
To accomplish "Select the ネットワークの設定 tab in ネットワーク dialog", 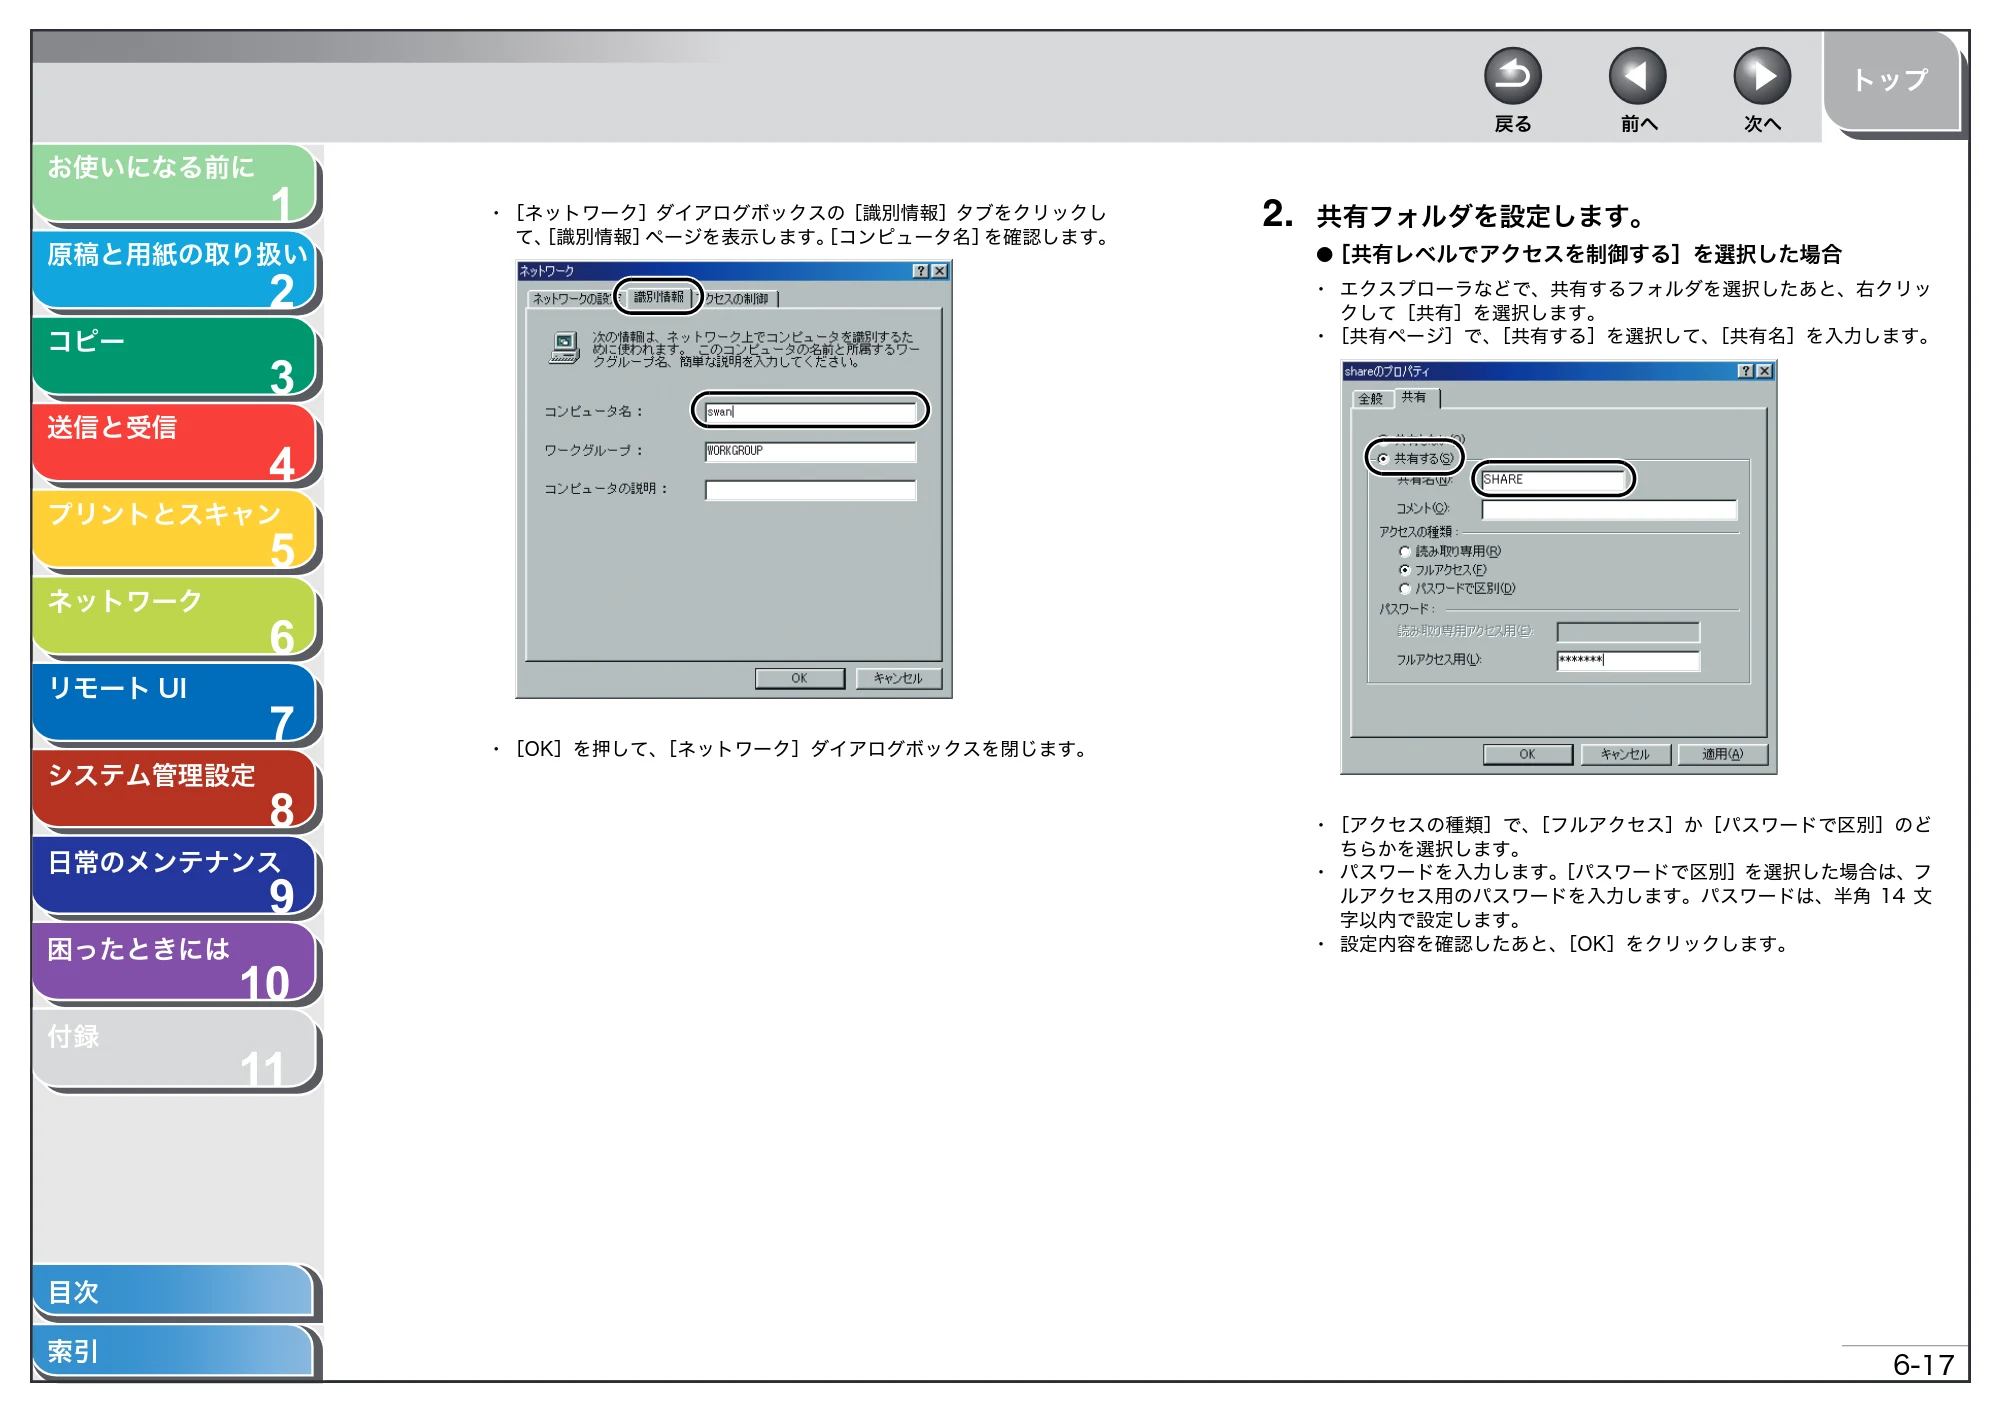I will (571, 298).
